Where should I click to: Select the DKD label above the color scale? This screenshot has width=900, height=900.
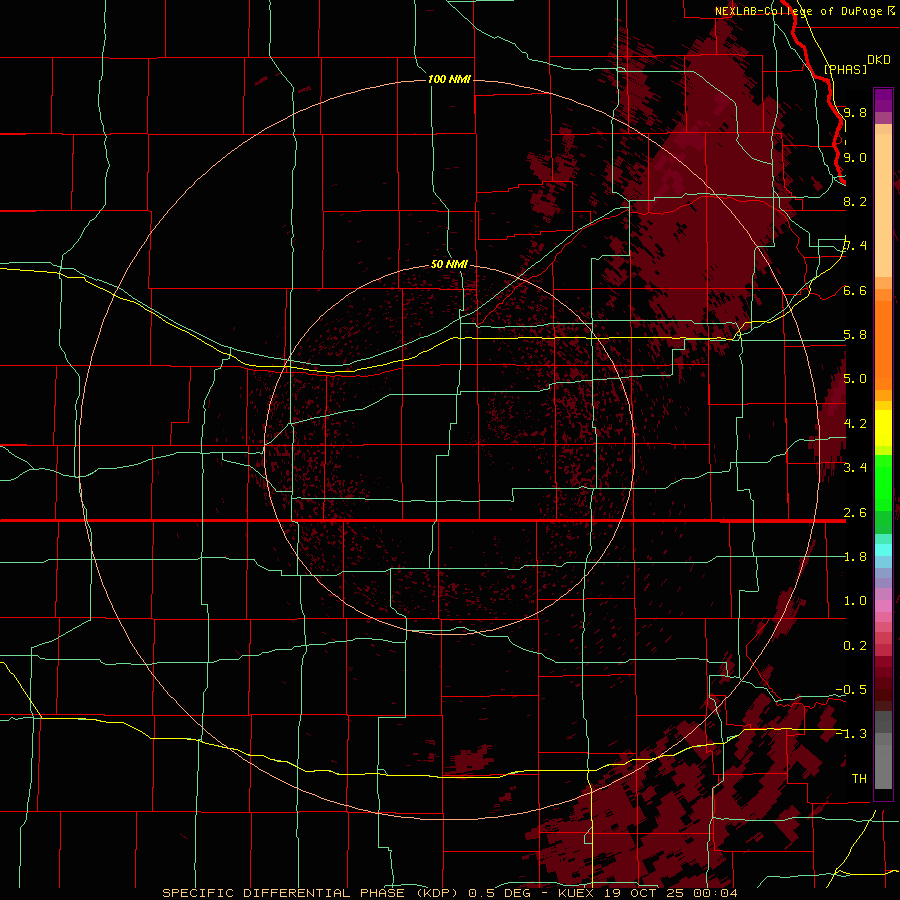(879, 60)
